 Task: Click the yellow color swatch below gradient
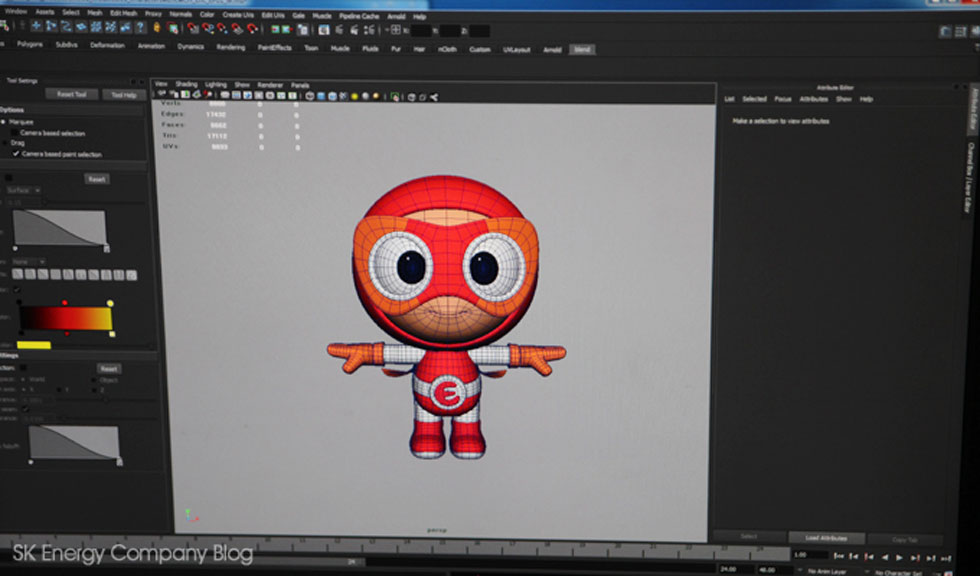pyautogui.click(x=33, y=345)
